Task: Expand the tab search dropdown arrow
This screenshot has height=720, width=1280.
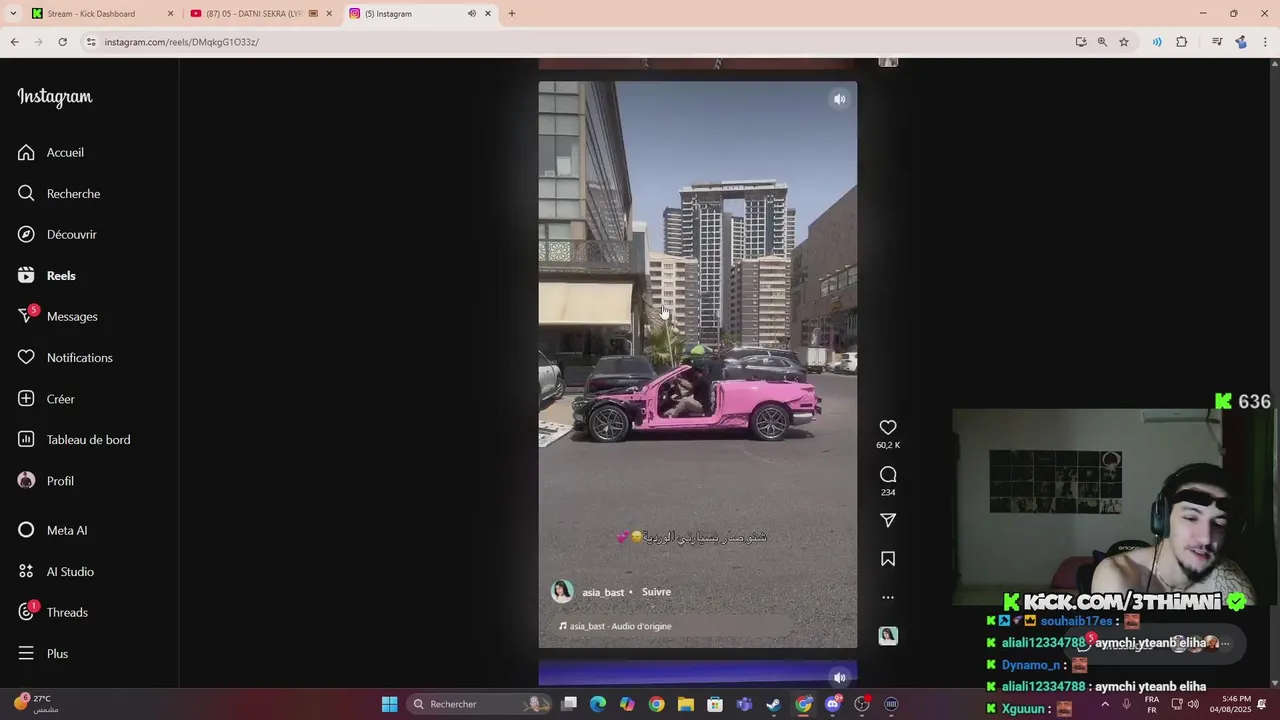Action: pyautogui.click(x=13, y=14)
